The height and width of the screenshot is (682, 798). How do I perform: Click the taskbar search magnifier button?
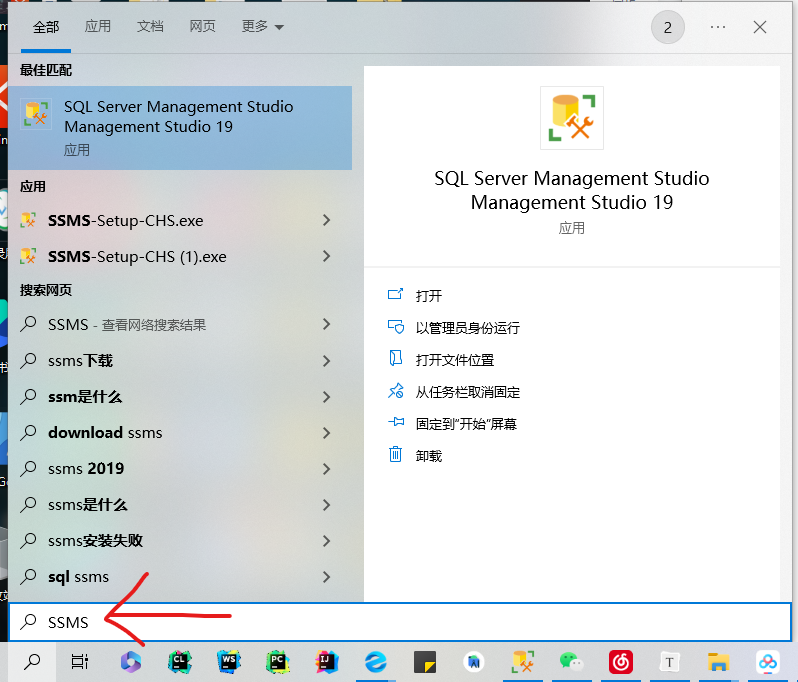click(32, 662)
